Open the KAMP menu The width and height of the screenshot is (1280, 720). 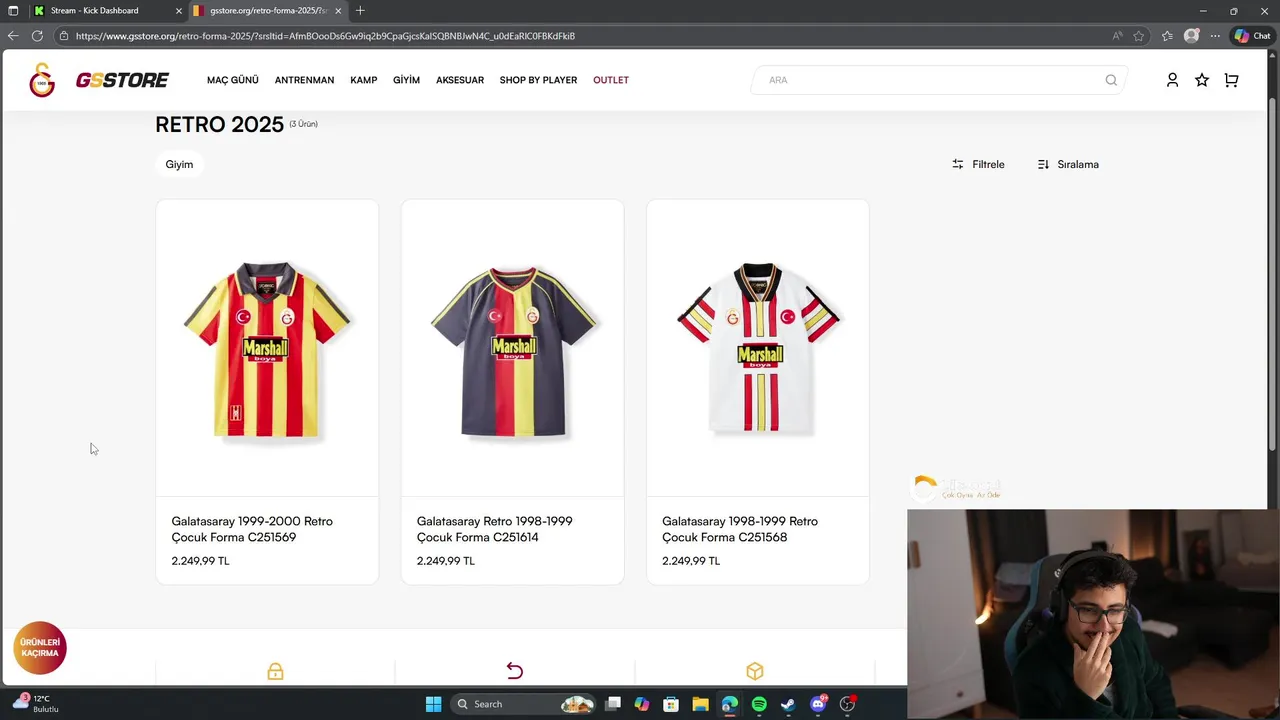tap(364, 80)
